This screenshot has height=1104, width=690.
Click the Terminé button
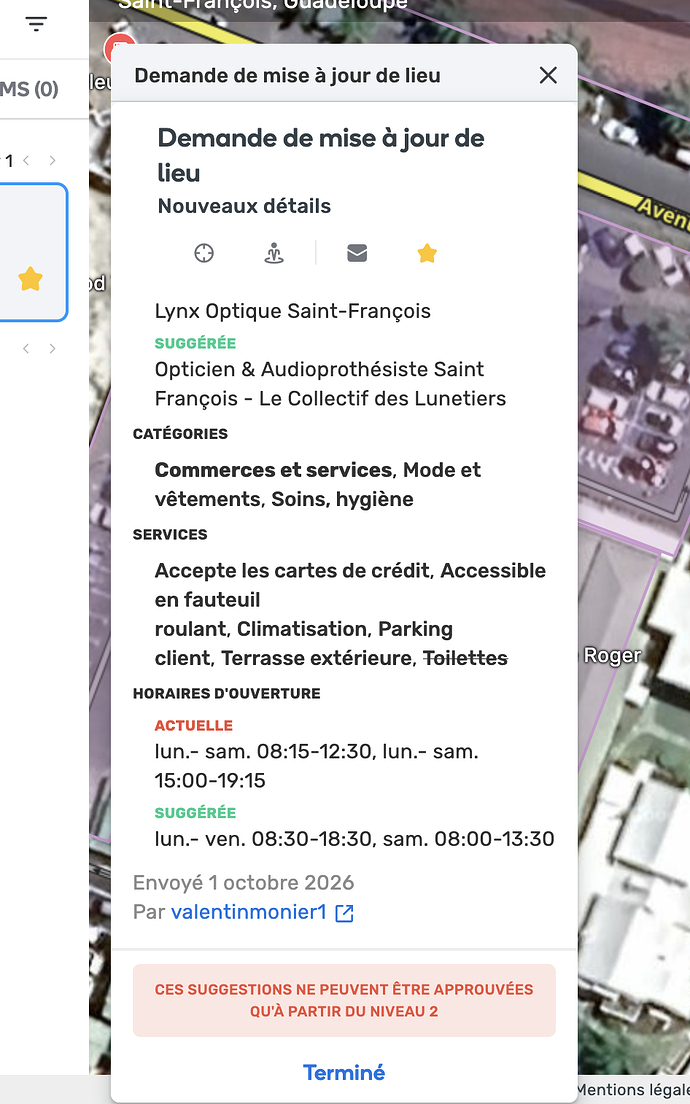[x=344, y=1072]
